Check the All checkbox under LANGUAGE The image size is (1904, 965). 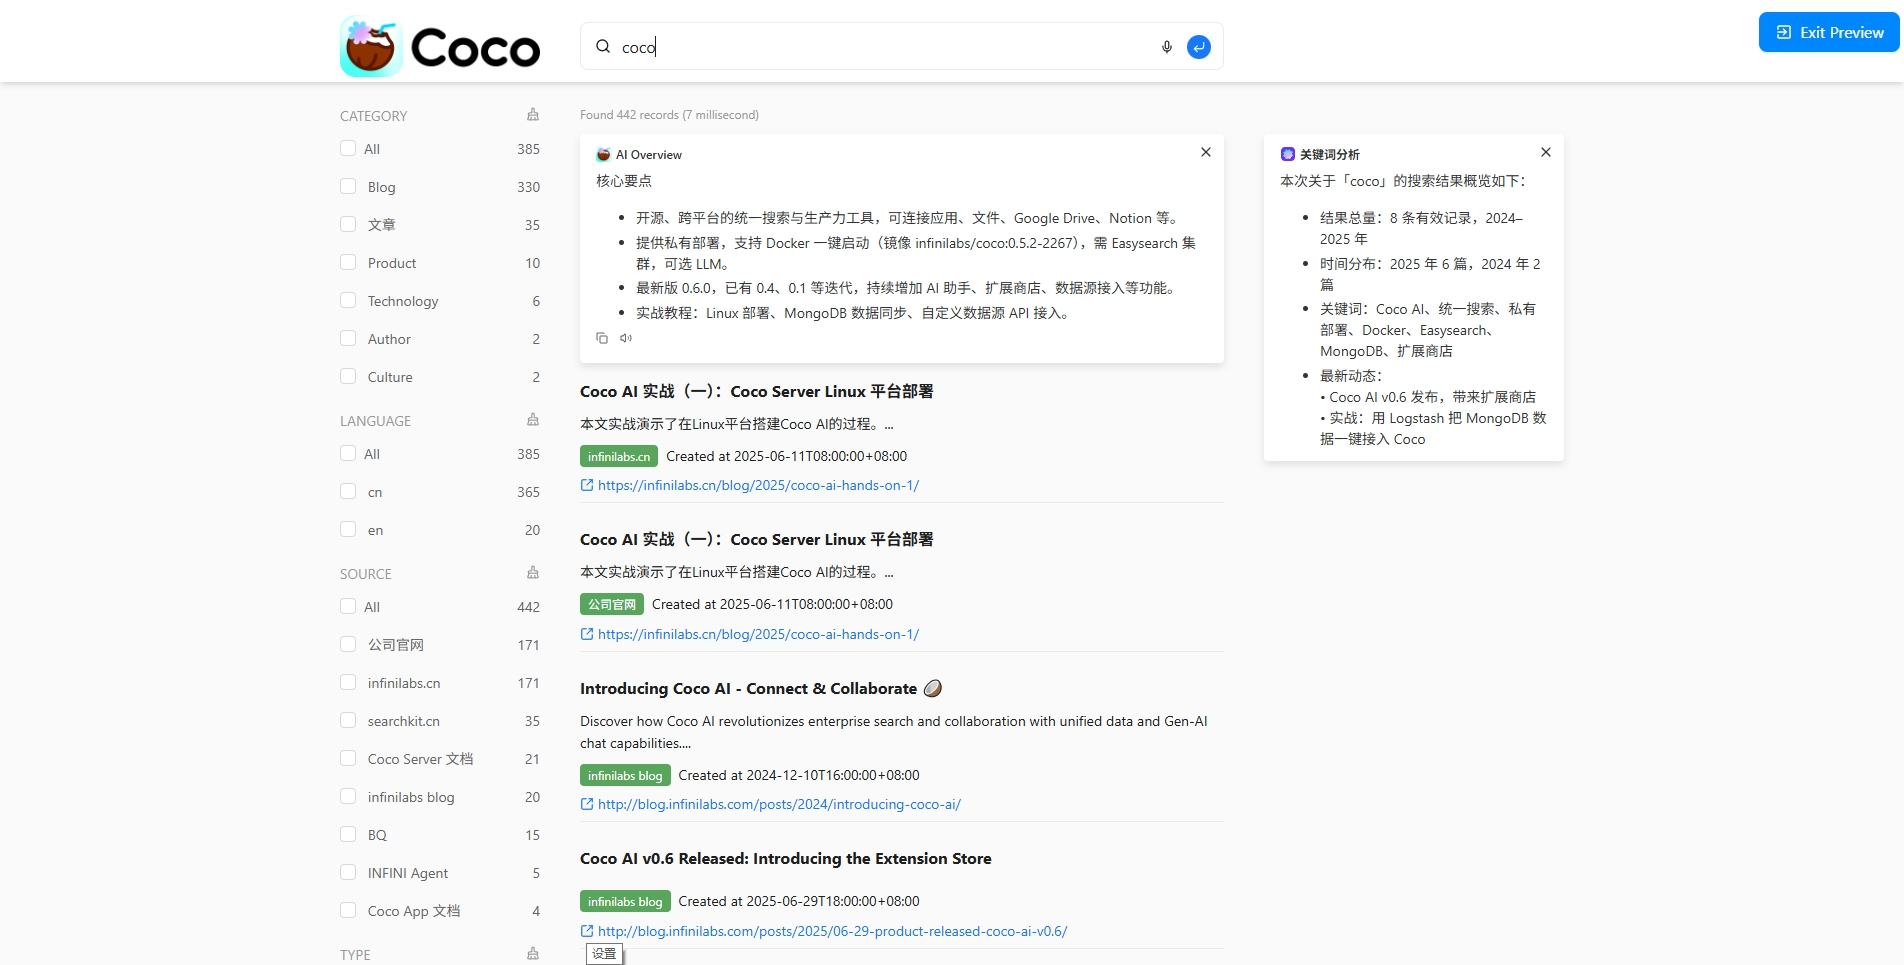pos(348,453)
